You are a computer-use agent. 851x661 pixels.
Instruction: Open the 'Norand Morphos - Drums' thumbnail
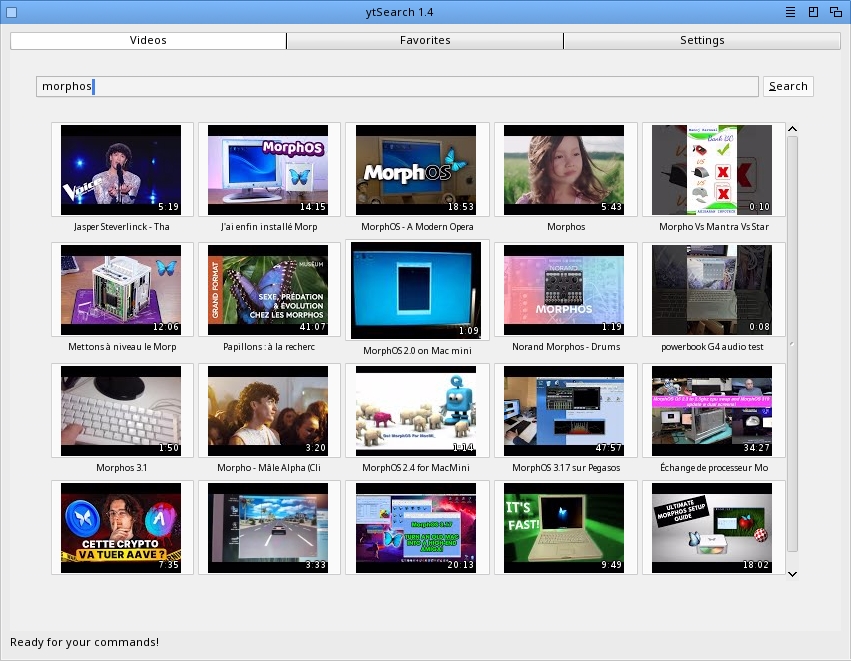[564, 290]
